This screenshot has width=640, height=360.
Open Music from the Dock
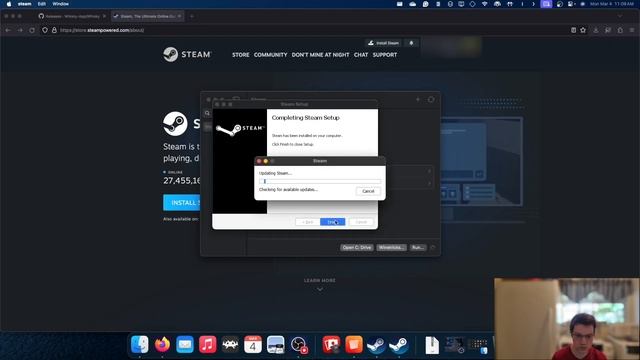tap(207, 344)
